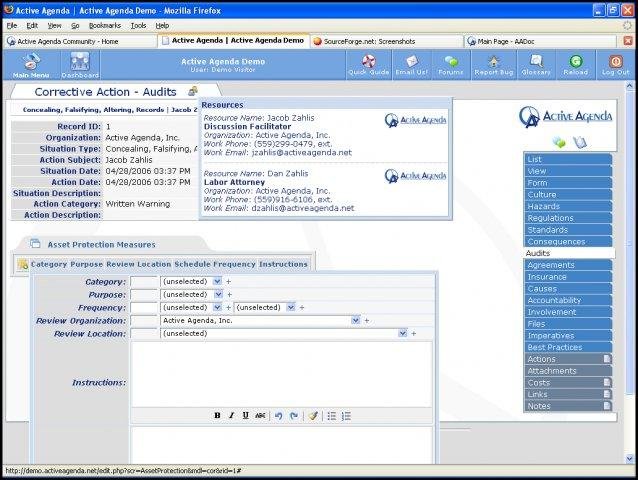The height and width of the screenshot is (480, 638).
Task: Click the Log Out icon
Action: [x=616, y=61]
